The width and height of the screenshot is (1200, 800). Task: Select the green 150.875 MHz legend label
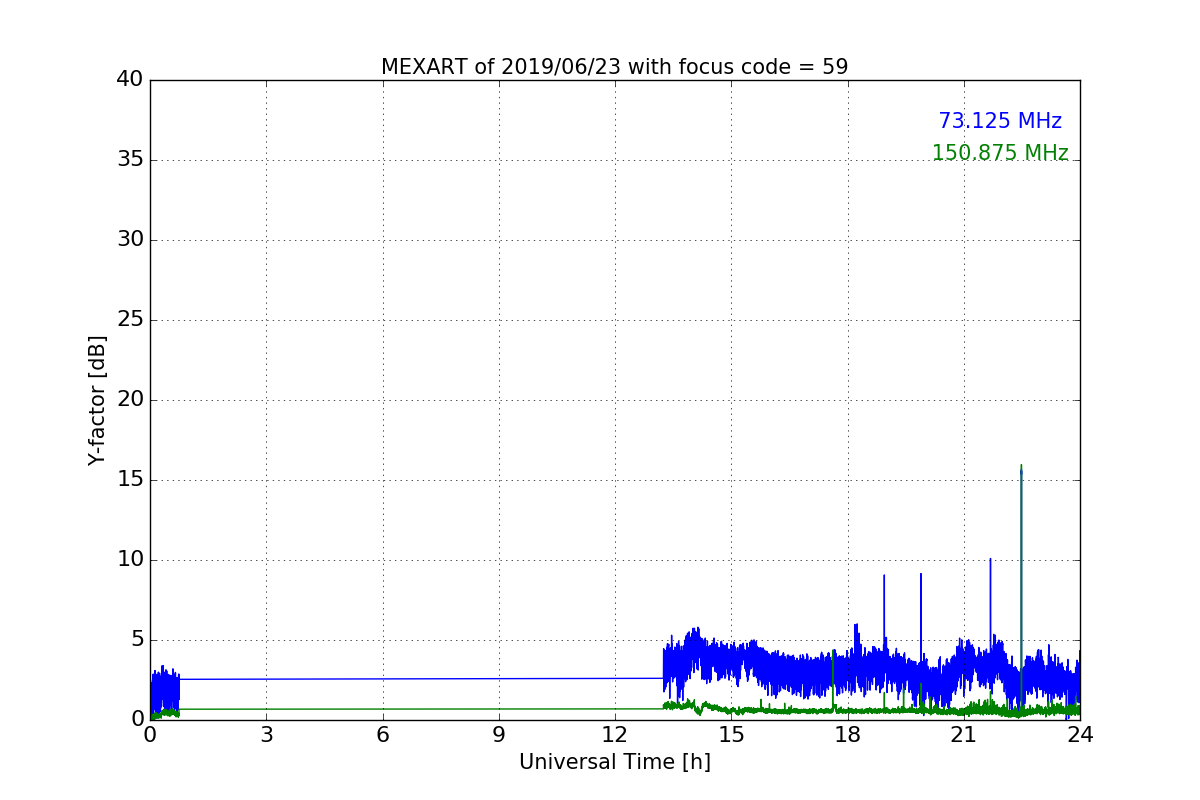(1000, 153)
